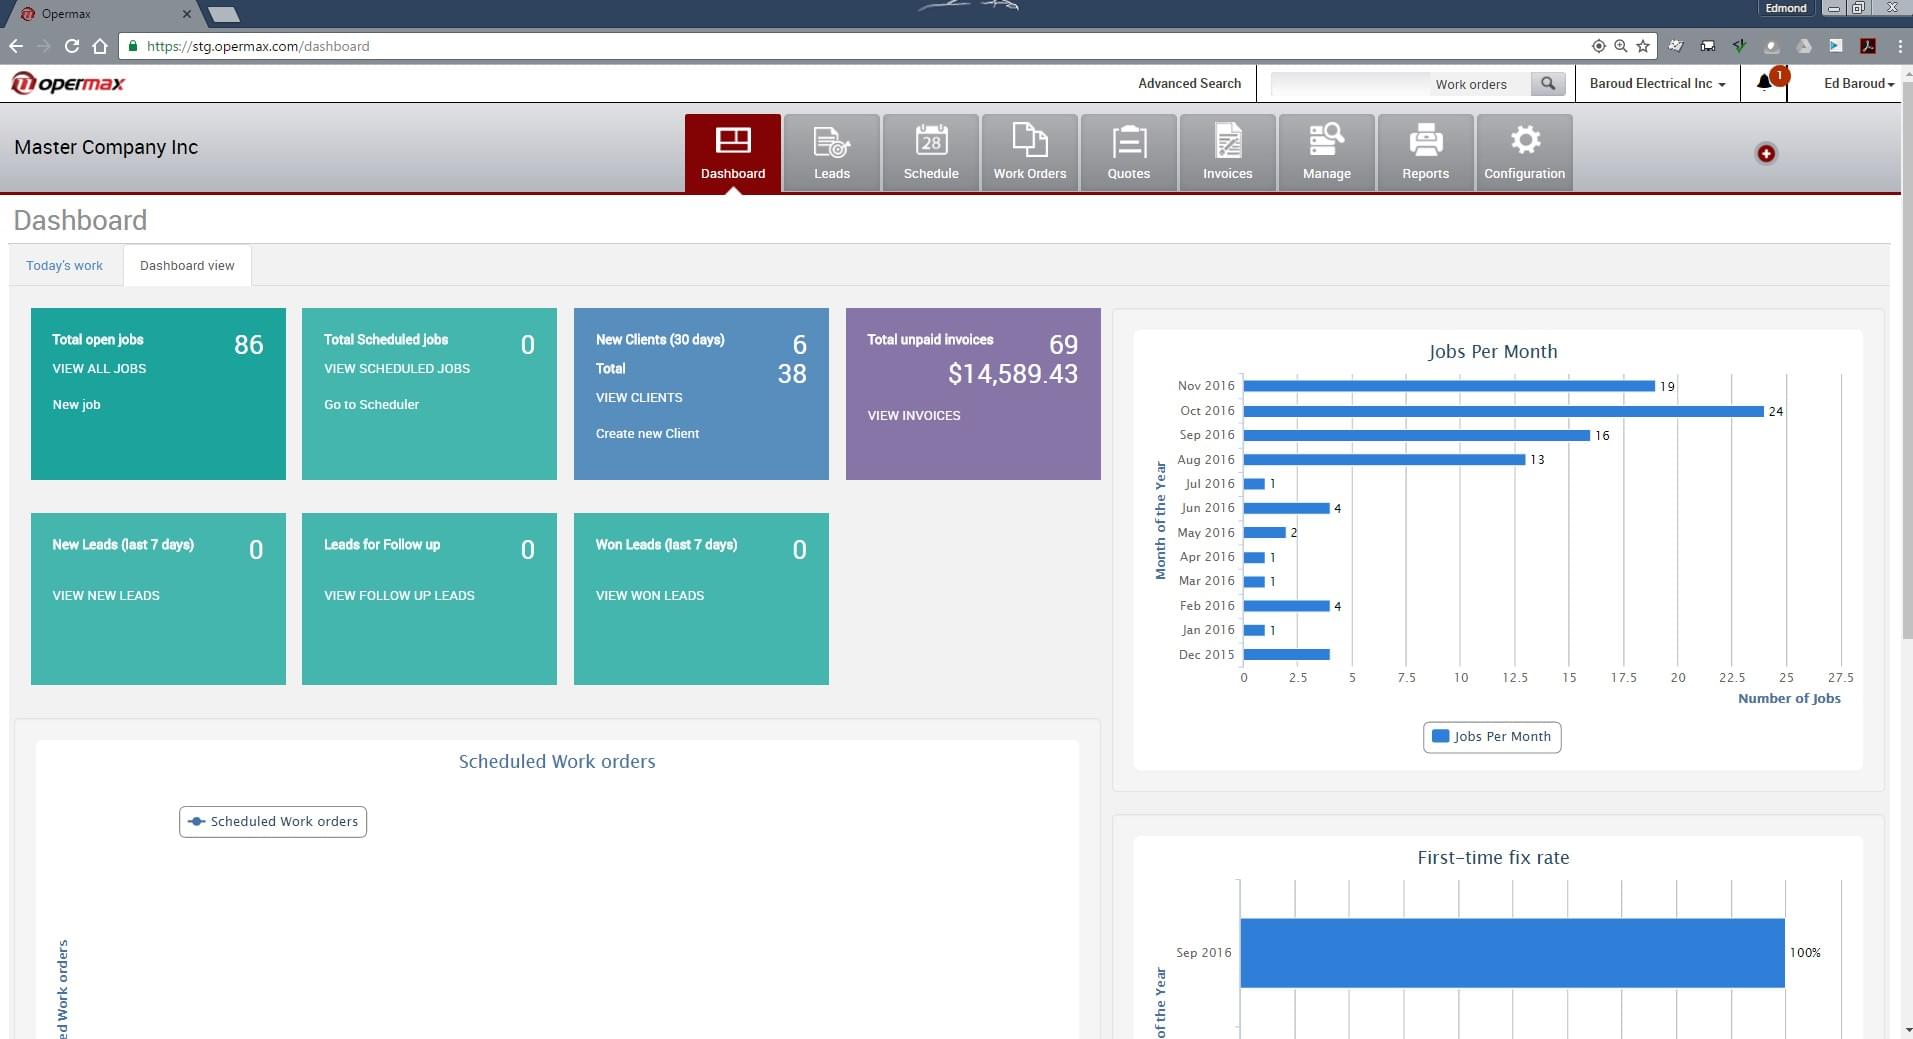This screenshot has height=1039, width=1913.
Task: Click Go to Scheduler link
Action: [371, 405]
